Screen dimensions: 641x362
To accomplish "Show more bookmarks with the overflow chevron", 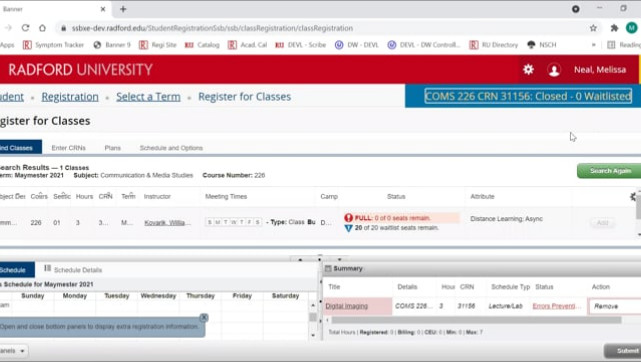I will coord(594,45).
